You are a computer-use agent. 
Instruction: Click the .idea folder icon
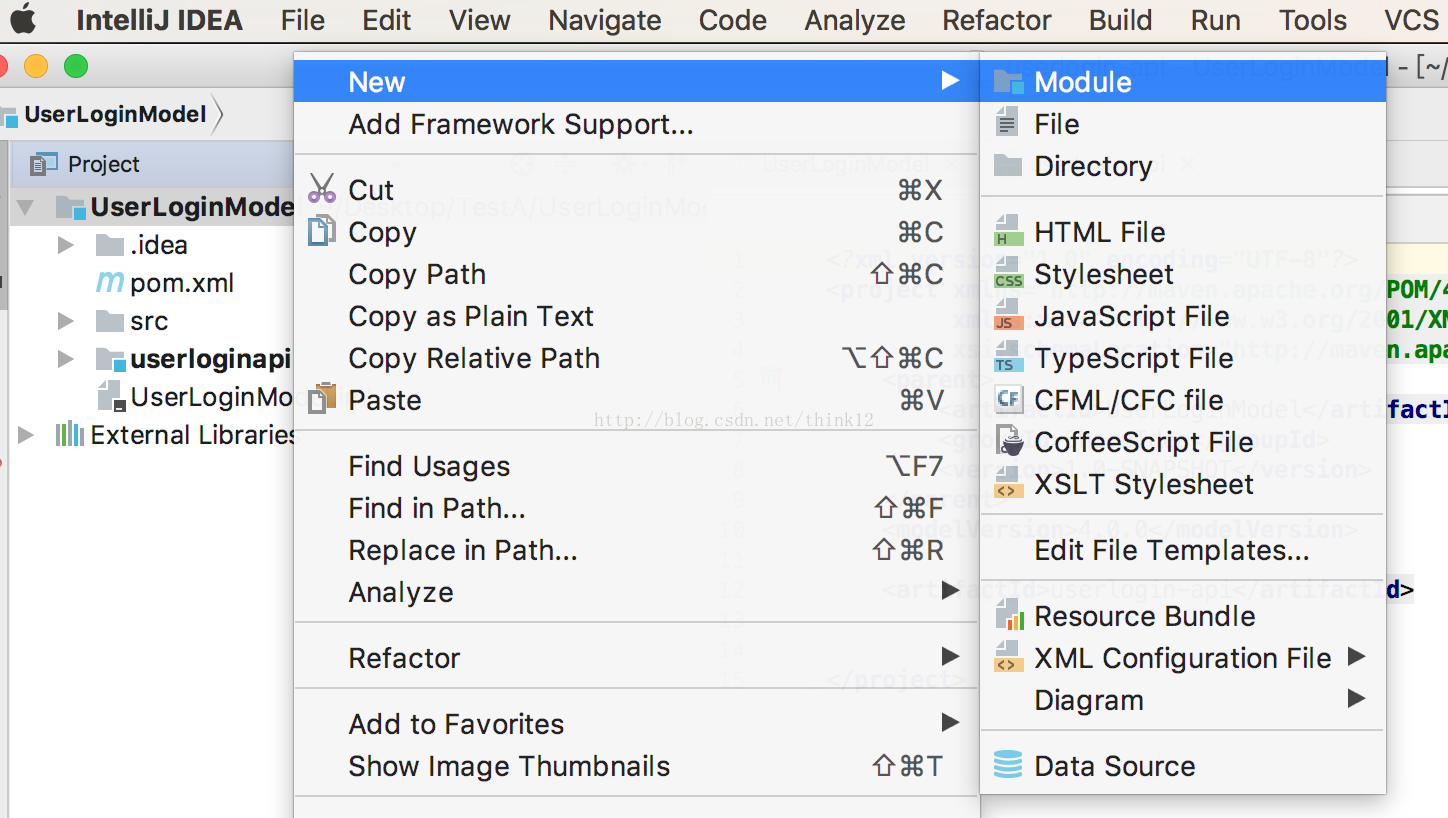click(x=109, y=245)
